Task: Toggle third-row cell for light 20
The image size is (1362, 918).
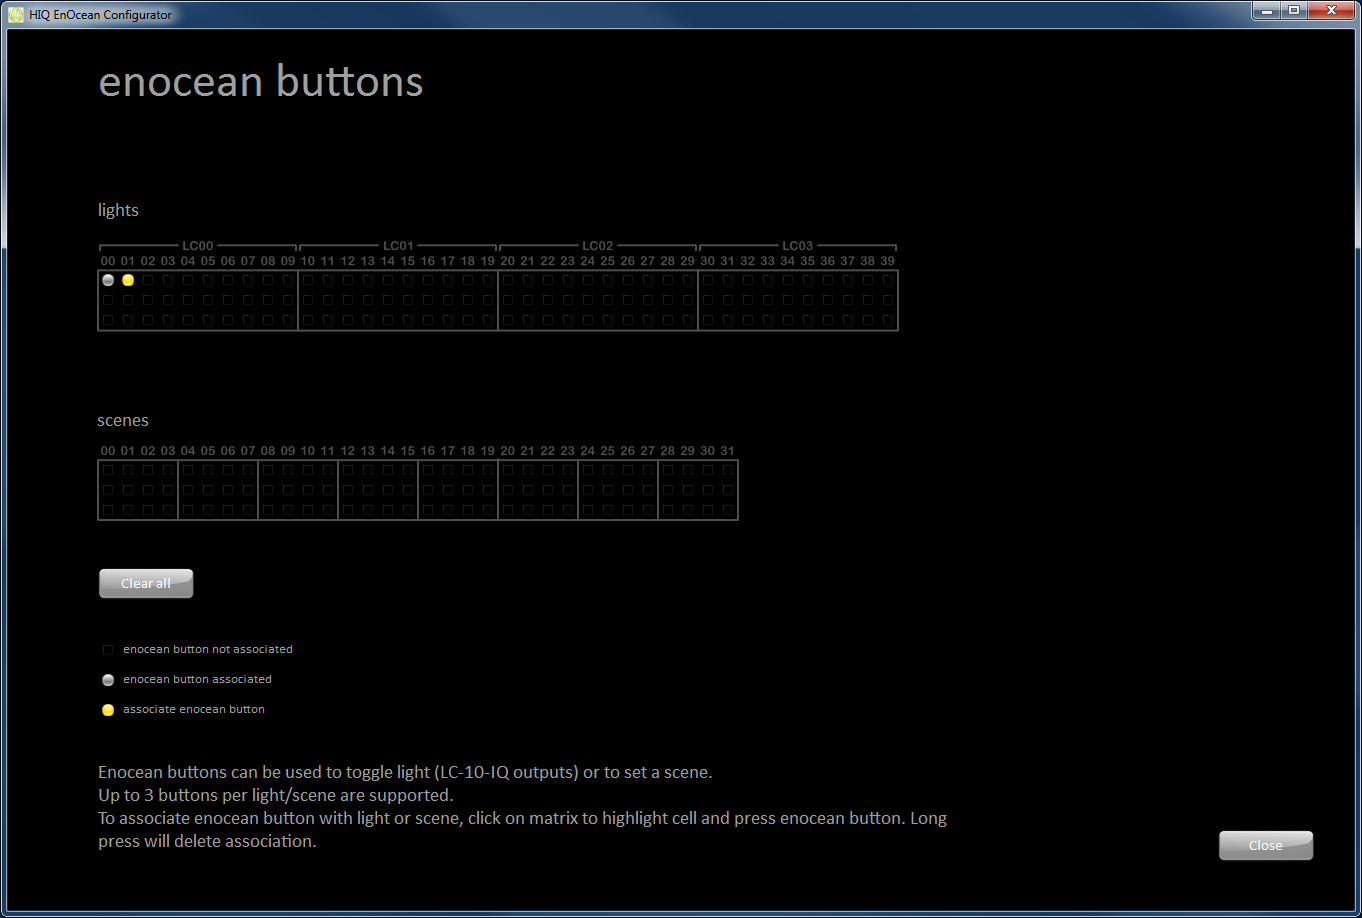Action: (508, 320)
